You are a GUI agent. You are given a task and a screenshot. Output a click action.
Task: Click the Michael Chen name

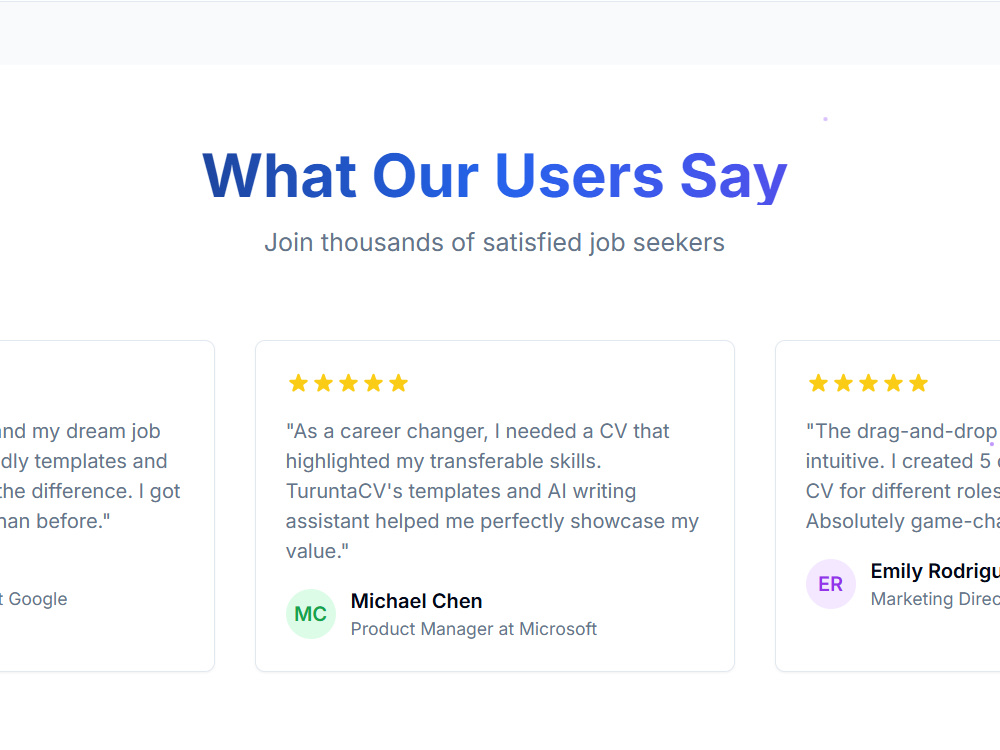click(416, 601)
